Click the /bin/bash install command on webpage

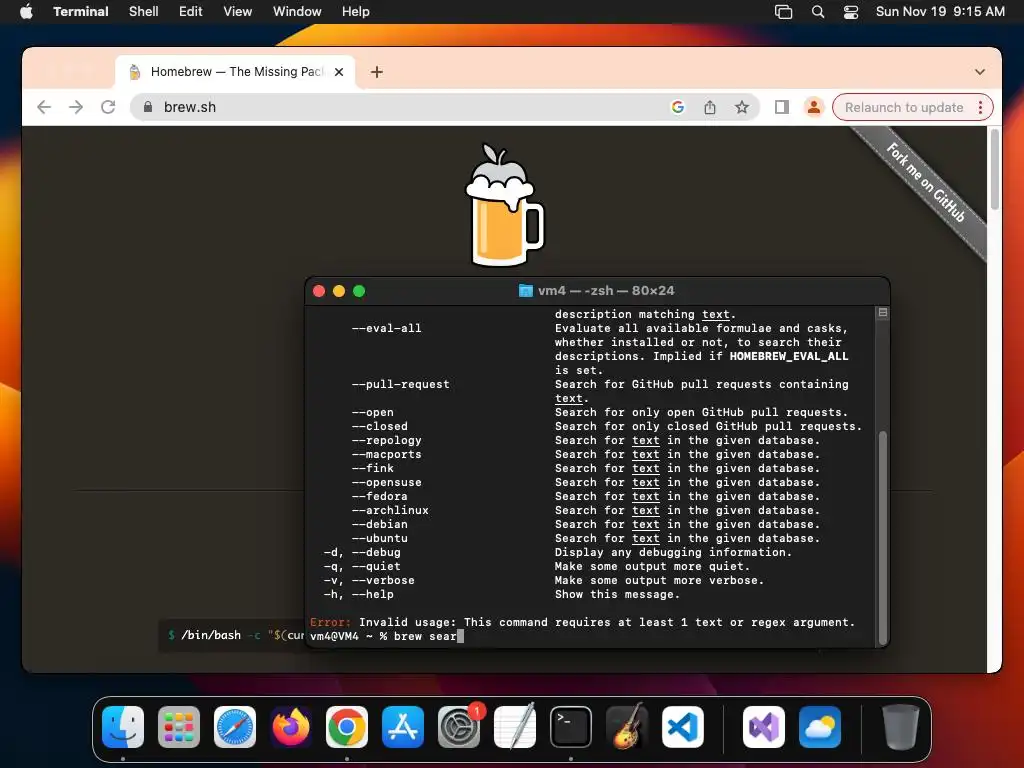tap(232, 635)
